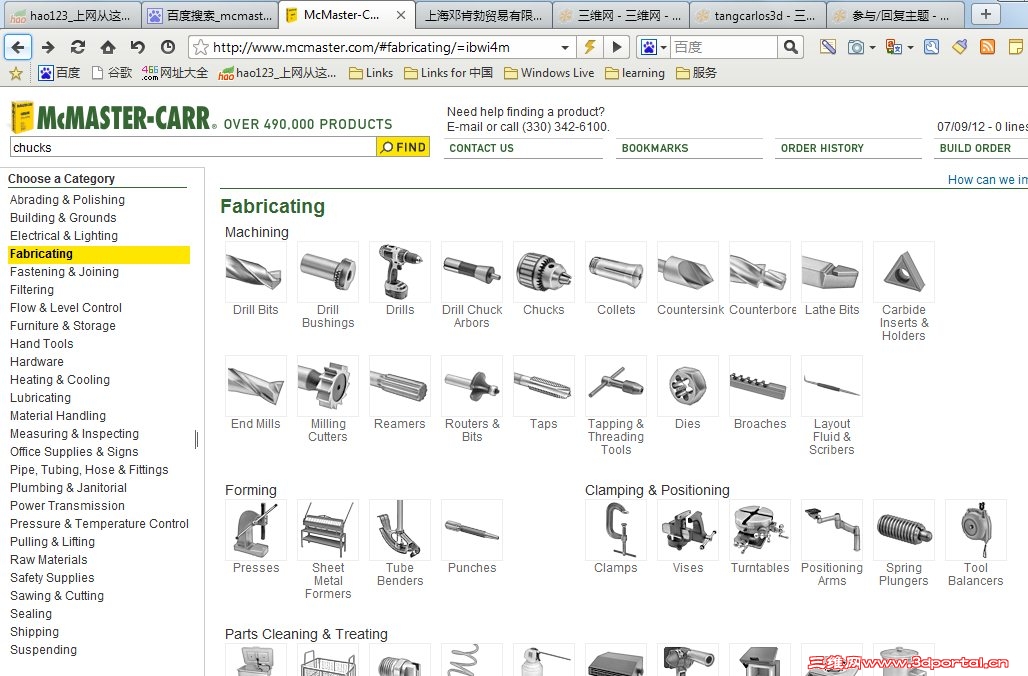
Task: Open the Drill Bits category thumbnail
Action: click(256, 271)
